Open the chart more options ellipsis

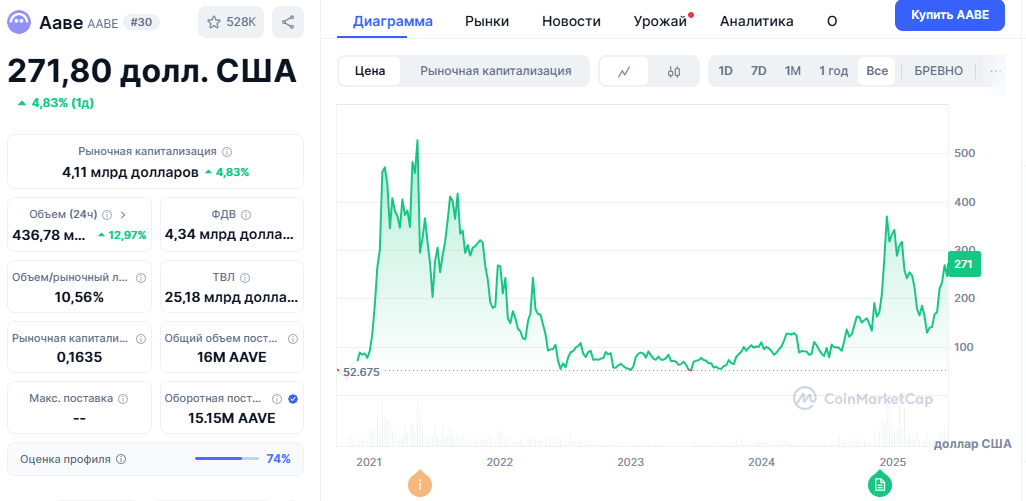995,71
